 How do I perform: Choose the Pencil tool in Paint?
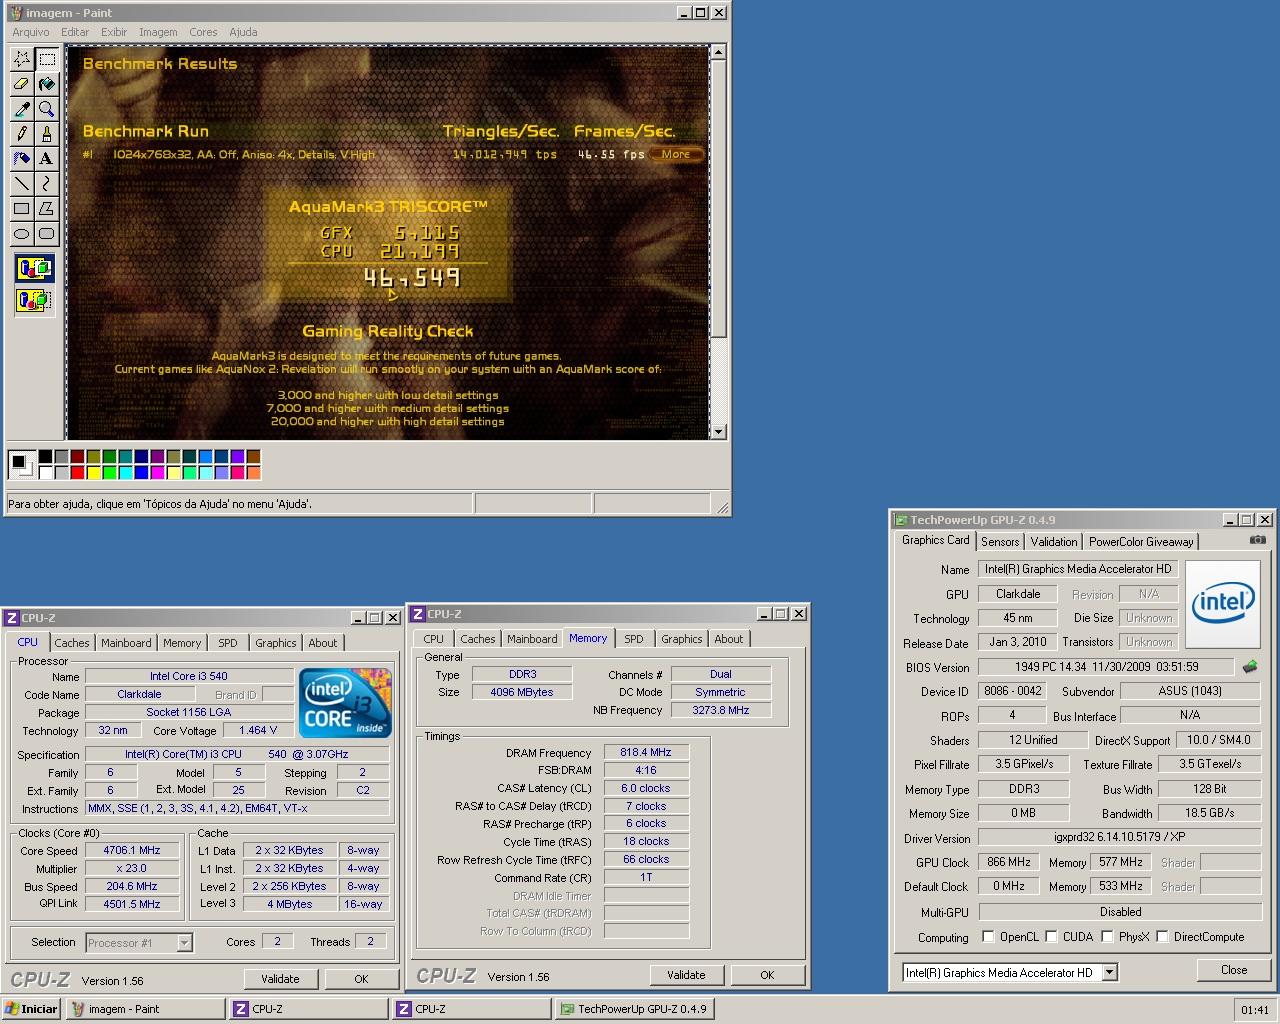tap(21, 134)
